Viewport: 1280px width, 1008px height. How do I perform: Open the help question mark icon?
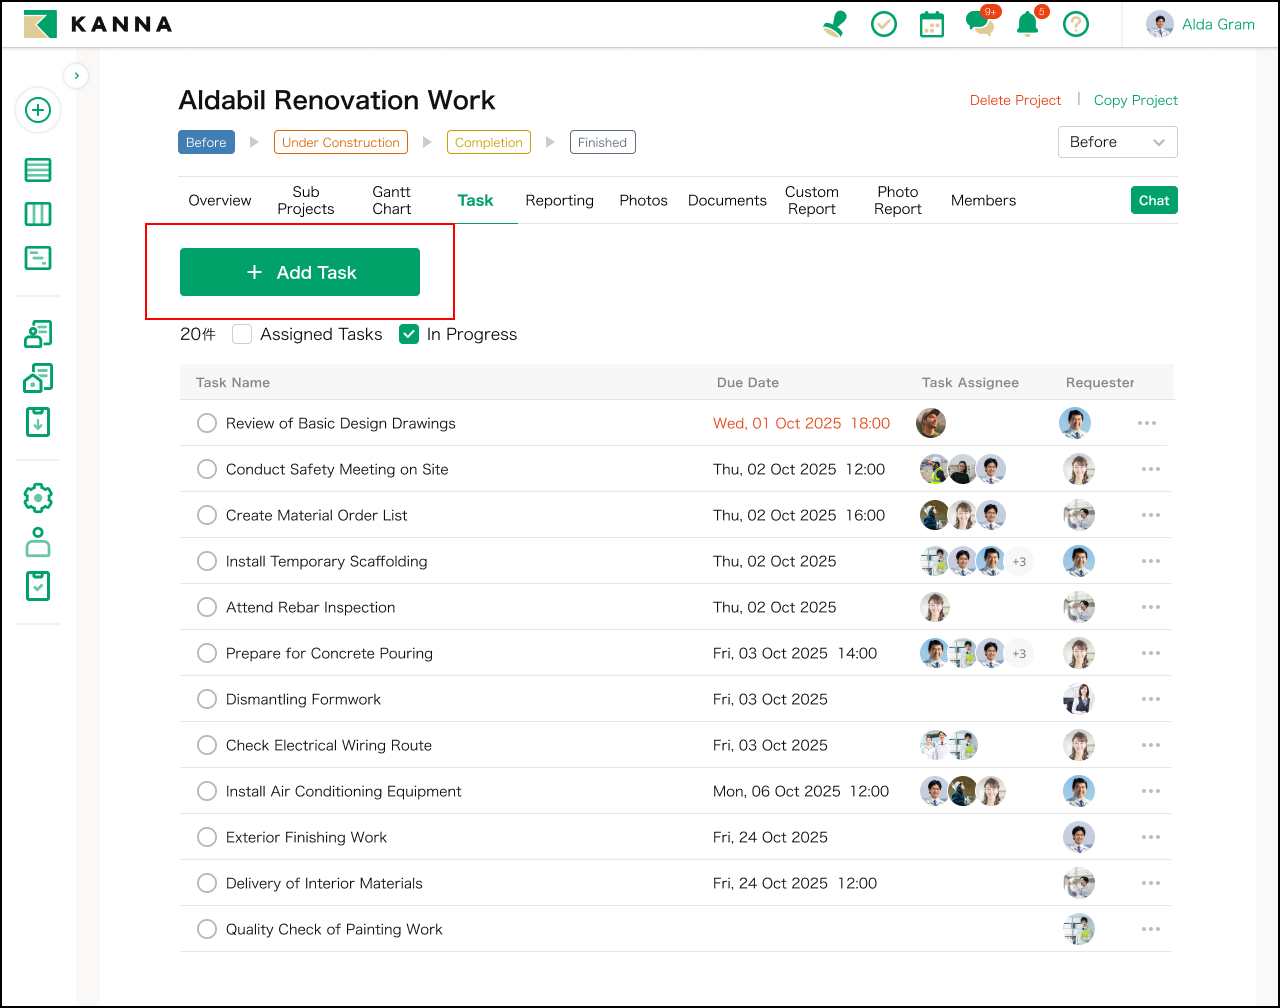click(1075, 23)
